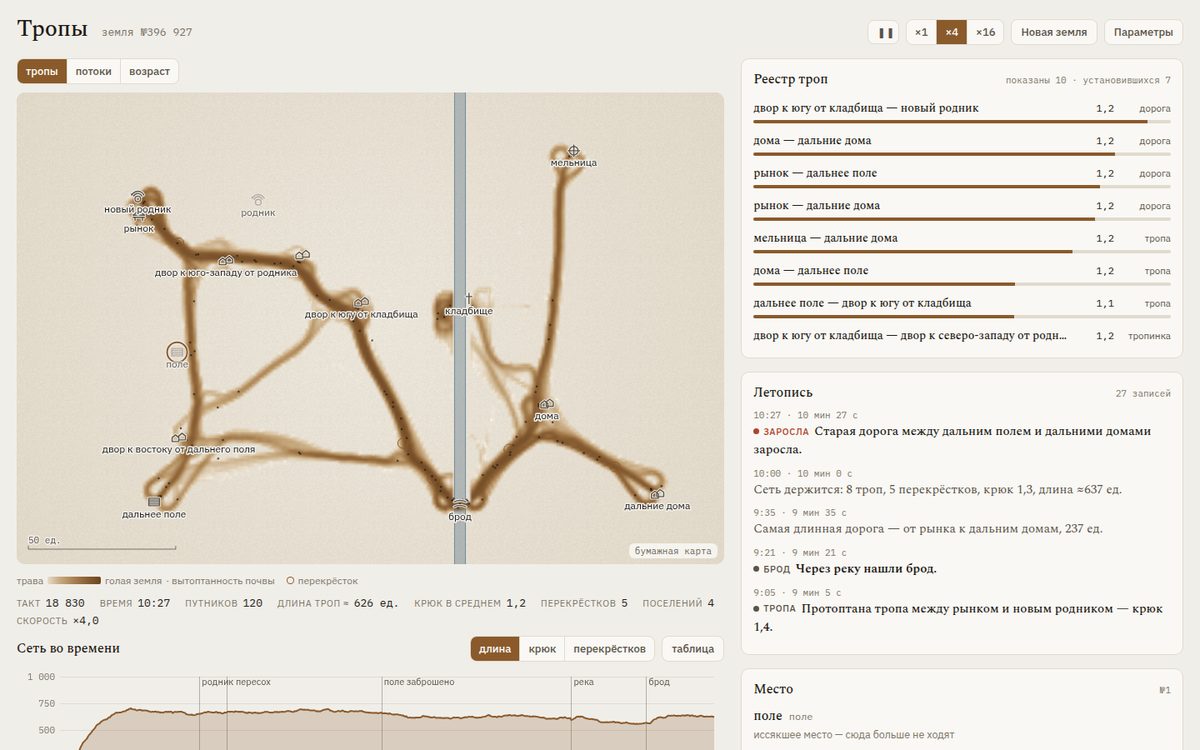Click the 27 записей count in Летопись
Screen dimensions: 1200x750
[x=1143, y=394]
